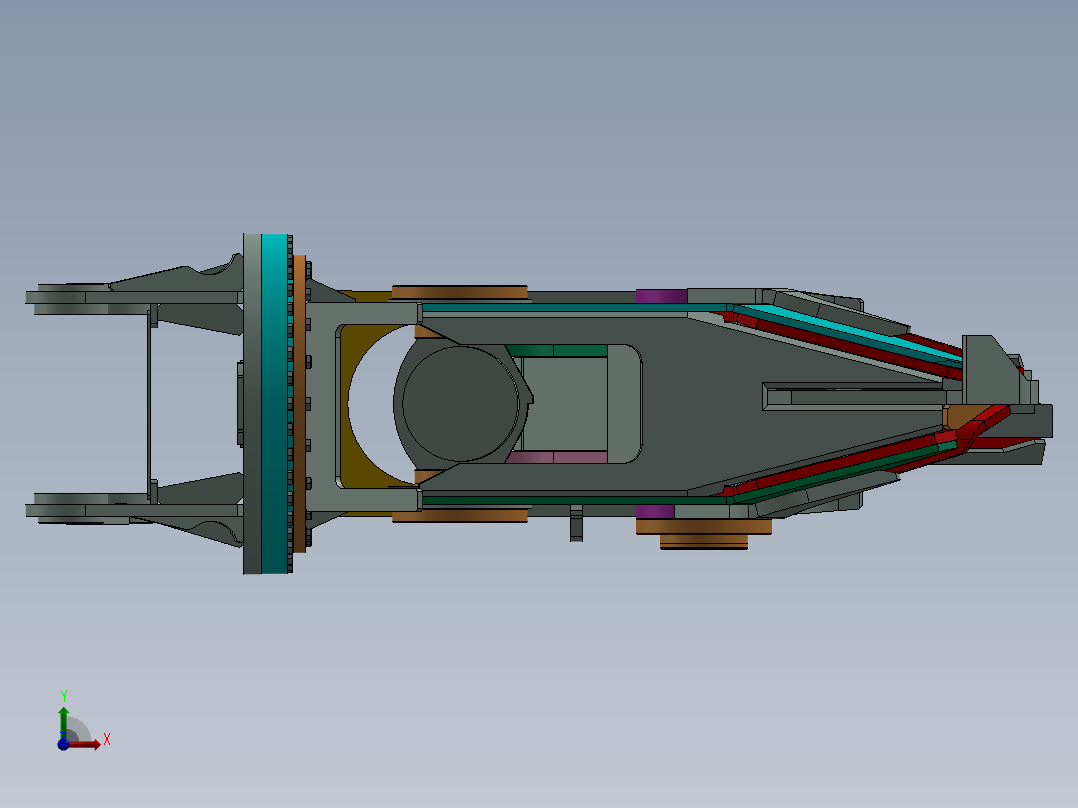
Task: Select the large teal circular flange disc
Action: point(274,404)
